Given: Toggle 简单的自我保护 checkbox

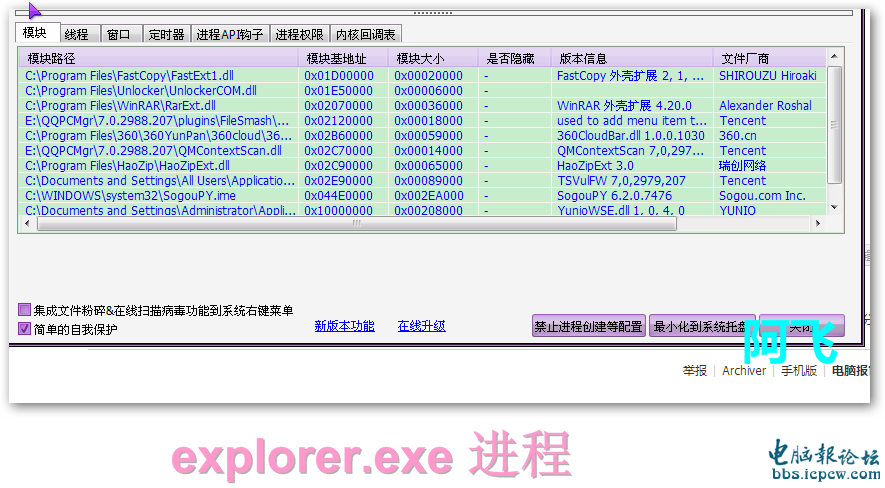Looking at the screenshot, I should (x=24, y=328).
